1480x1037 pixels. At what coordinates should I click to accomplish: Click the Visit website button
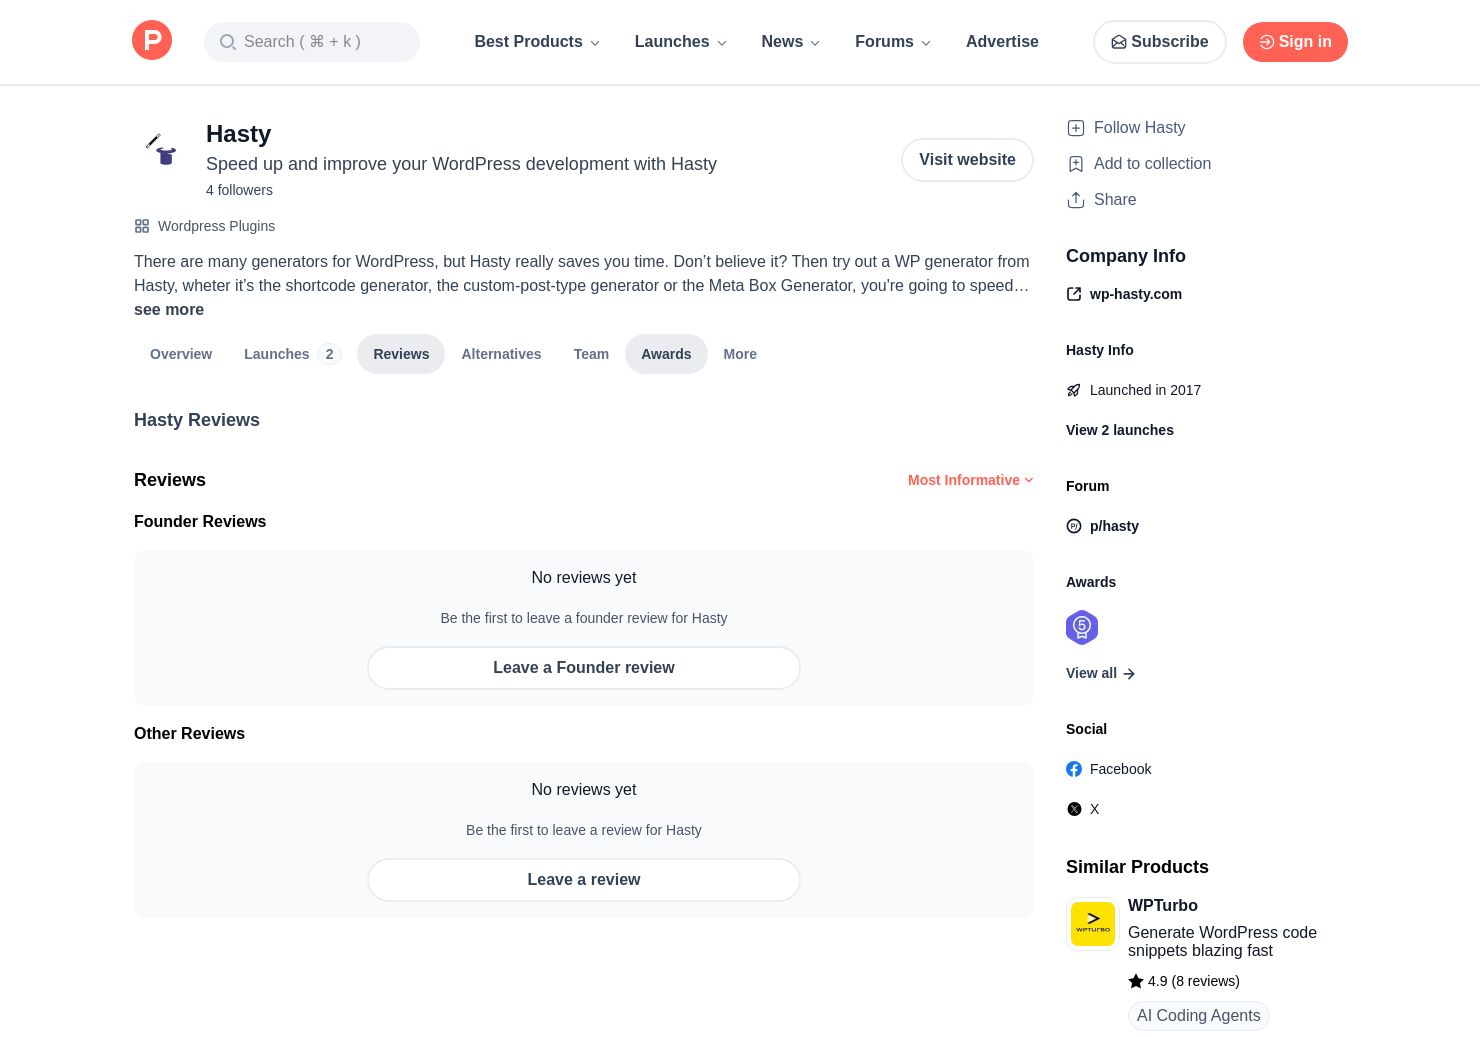[967, 160]
